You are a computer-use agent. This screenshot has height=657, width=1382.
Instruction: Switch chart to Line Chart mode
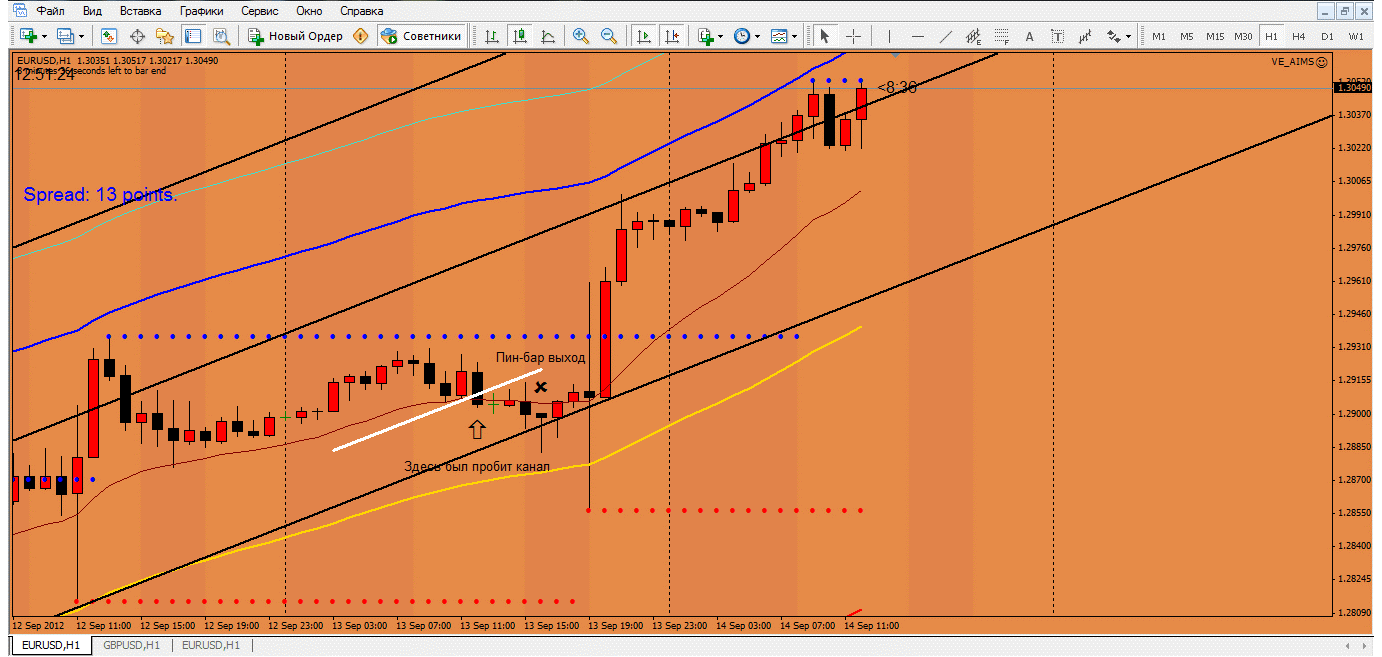pos(548,36)
